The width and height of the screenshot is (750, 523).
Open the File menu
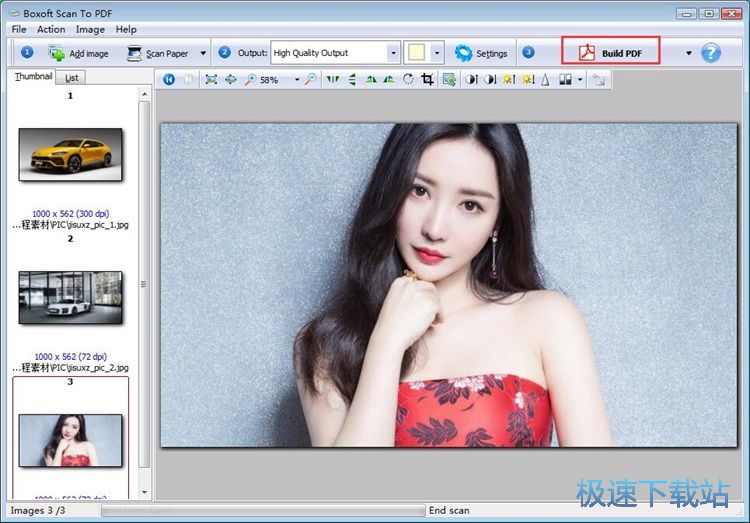point(19,29)
